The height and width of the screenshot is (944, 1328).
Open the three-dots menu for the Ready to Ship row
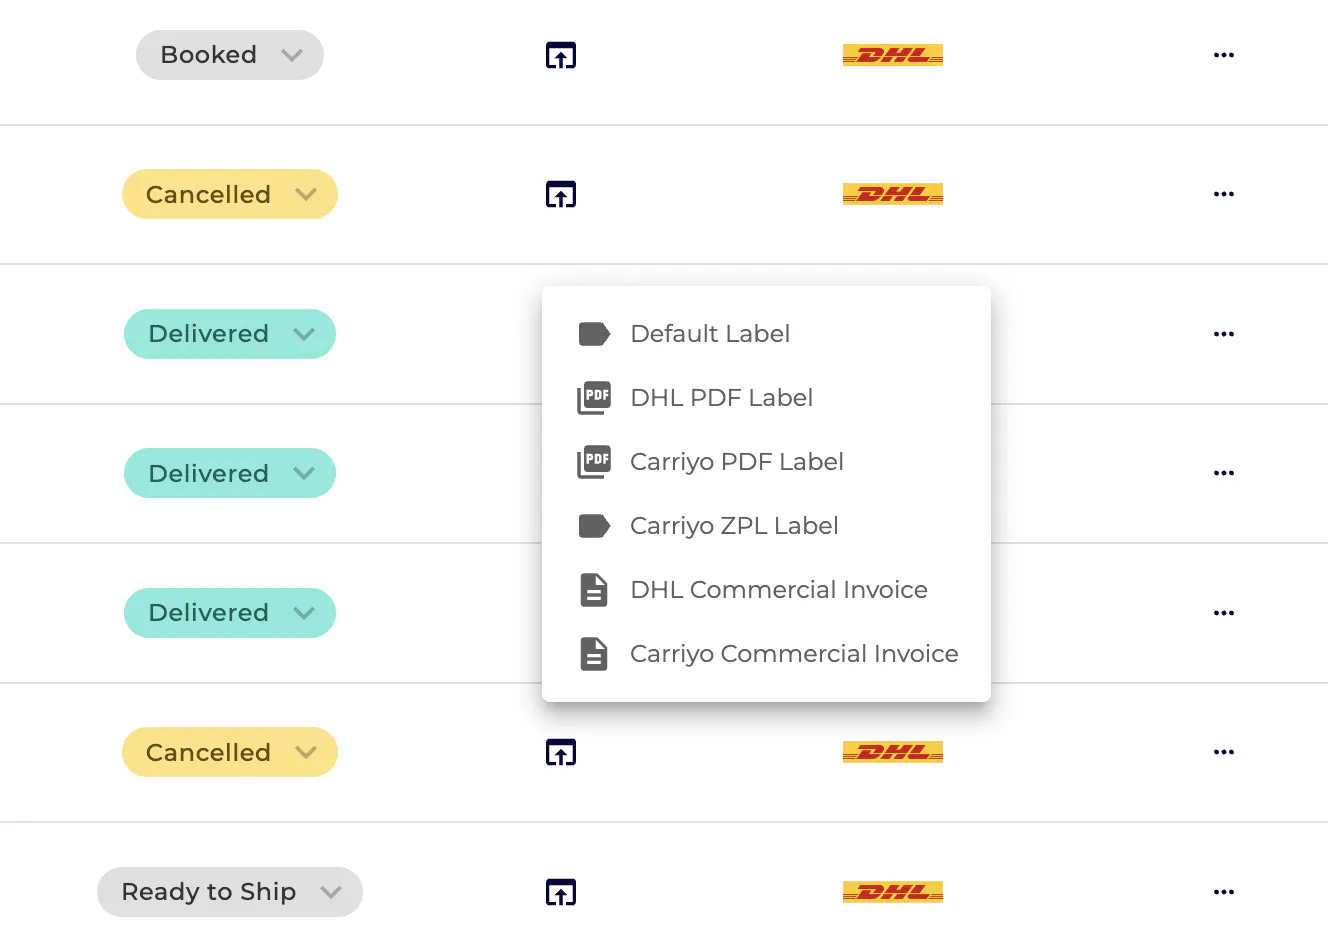(1223, 892)
